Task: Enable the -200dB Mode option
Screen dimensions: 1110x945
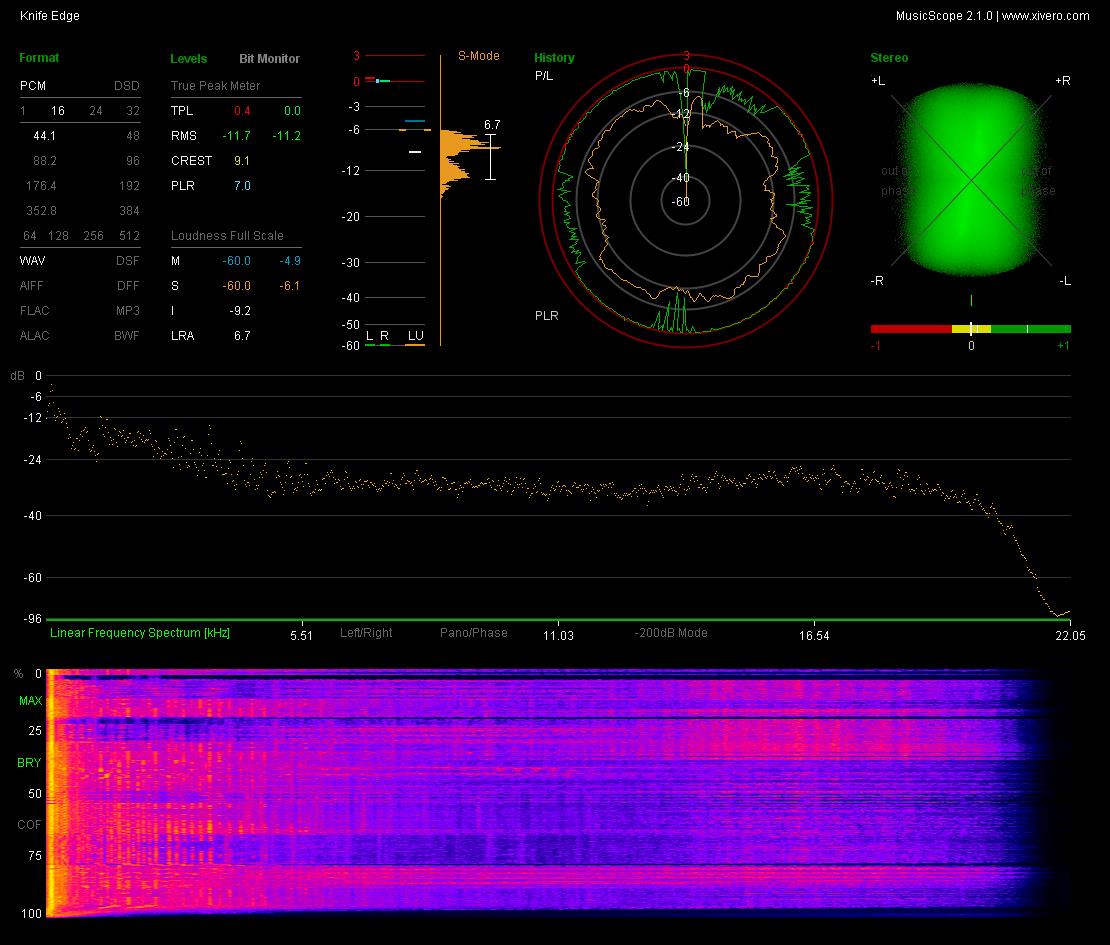Action: tap(671, 633)
